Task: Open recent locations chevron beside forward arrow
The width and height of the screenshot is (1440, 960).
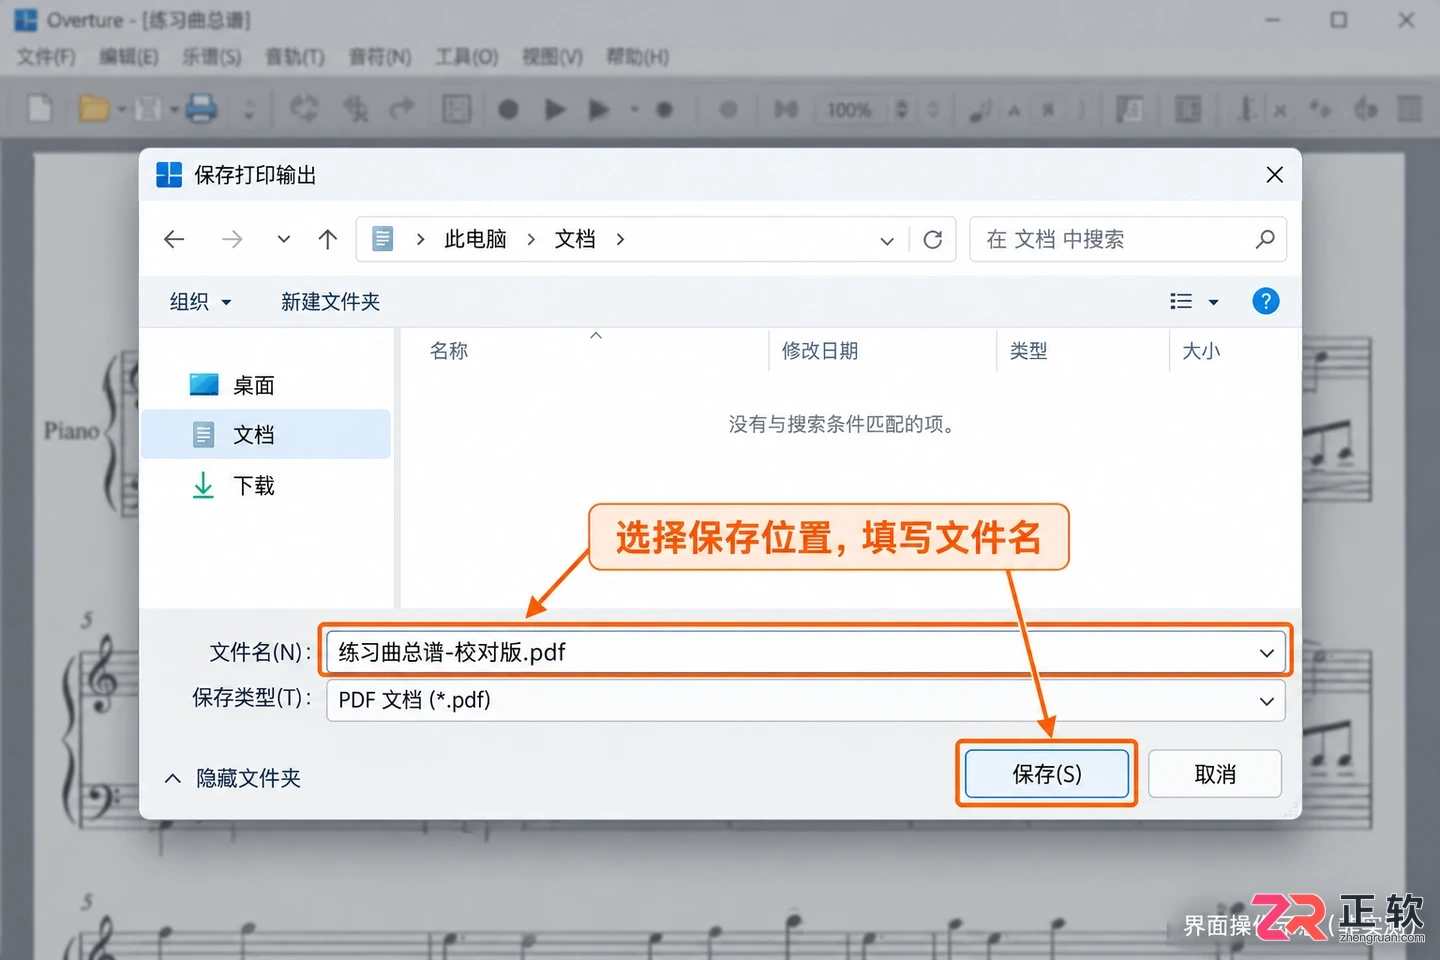Action: click(284, 239)
